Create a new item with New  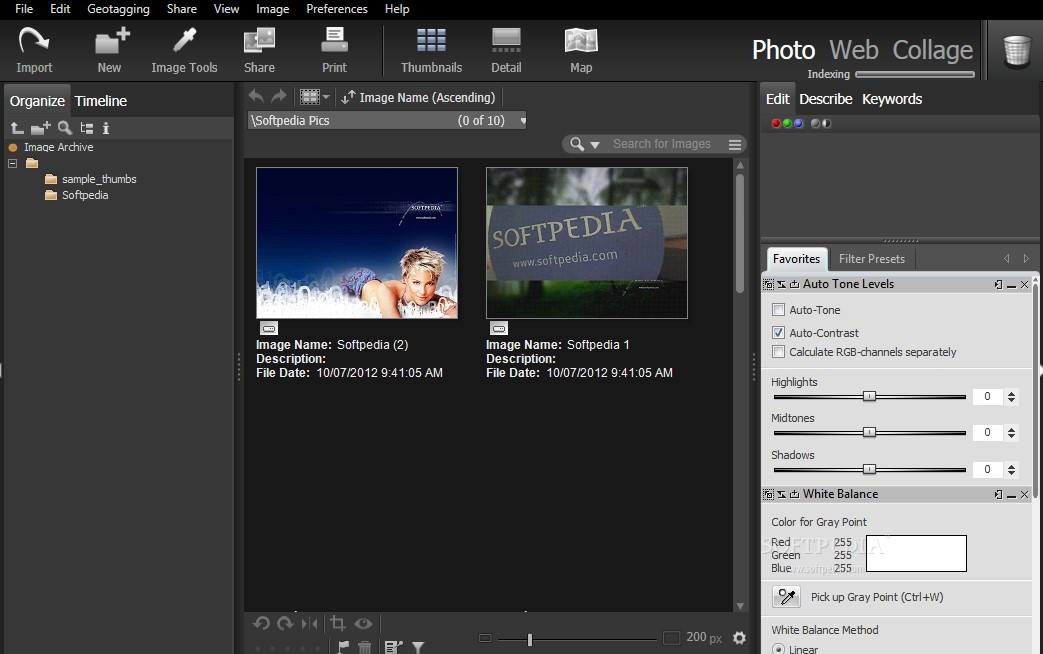(110, 50)
